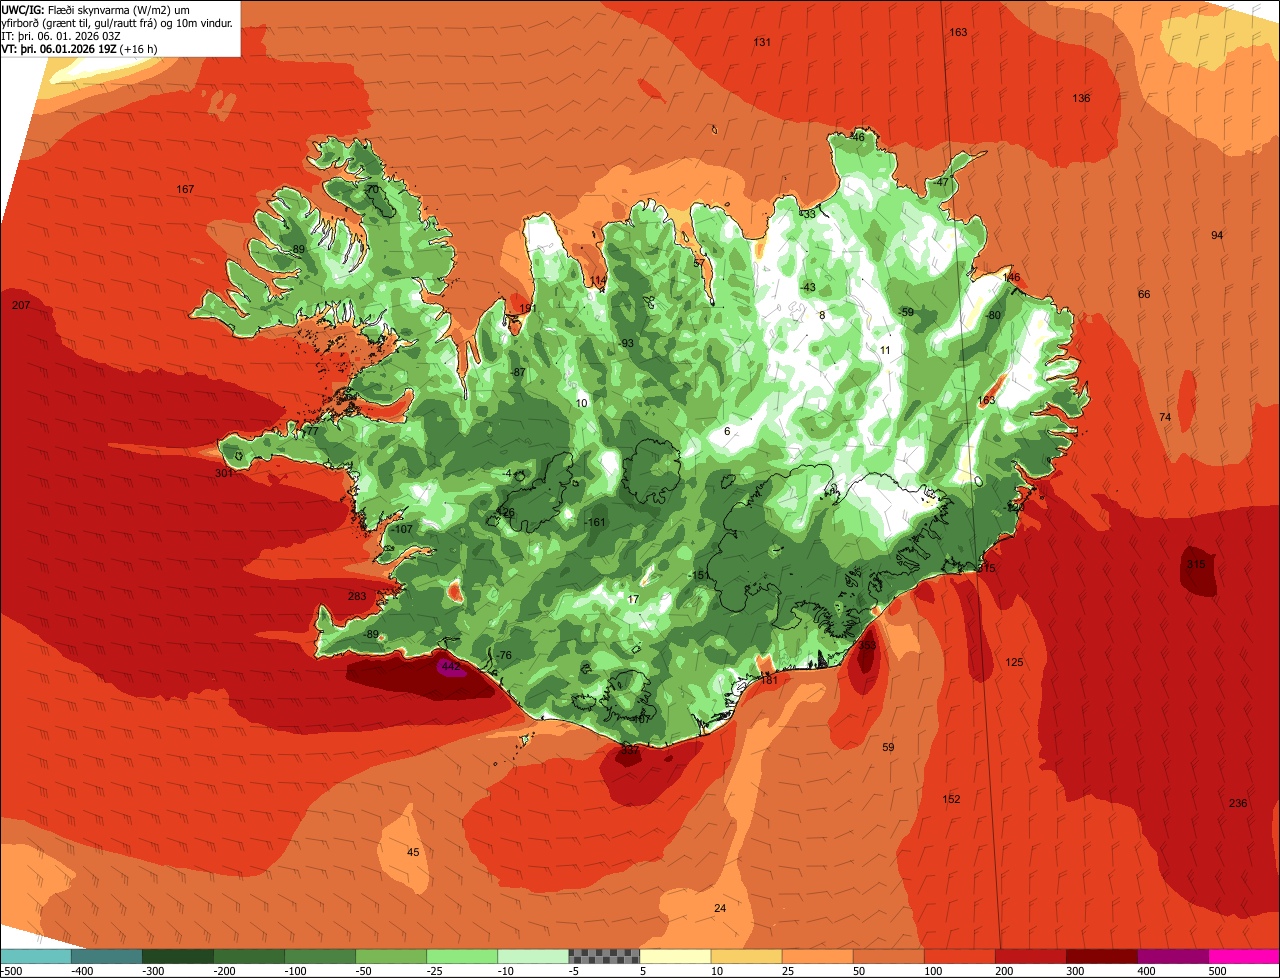Click the legend label -300
The height and width of the screenshot is (978, 1280).
point(151,971)
